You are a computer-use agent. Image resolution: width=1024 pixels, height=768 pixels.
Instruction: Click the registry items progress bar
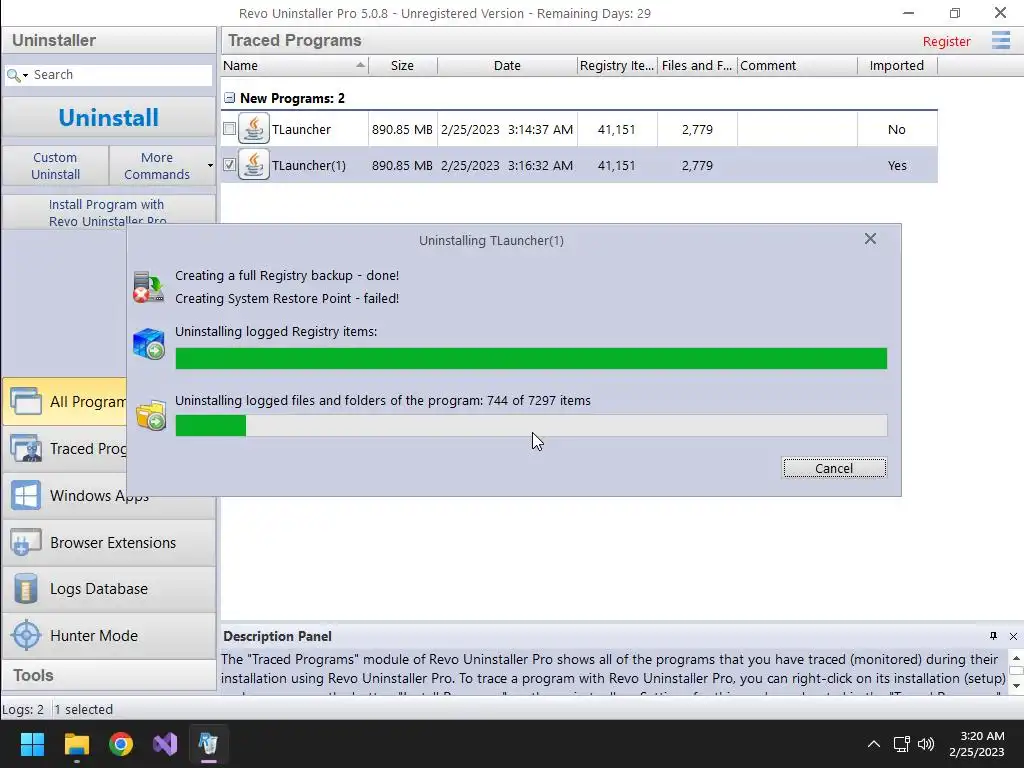pos(531,359)
